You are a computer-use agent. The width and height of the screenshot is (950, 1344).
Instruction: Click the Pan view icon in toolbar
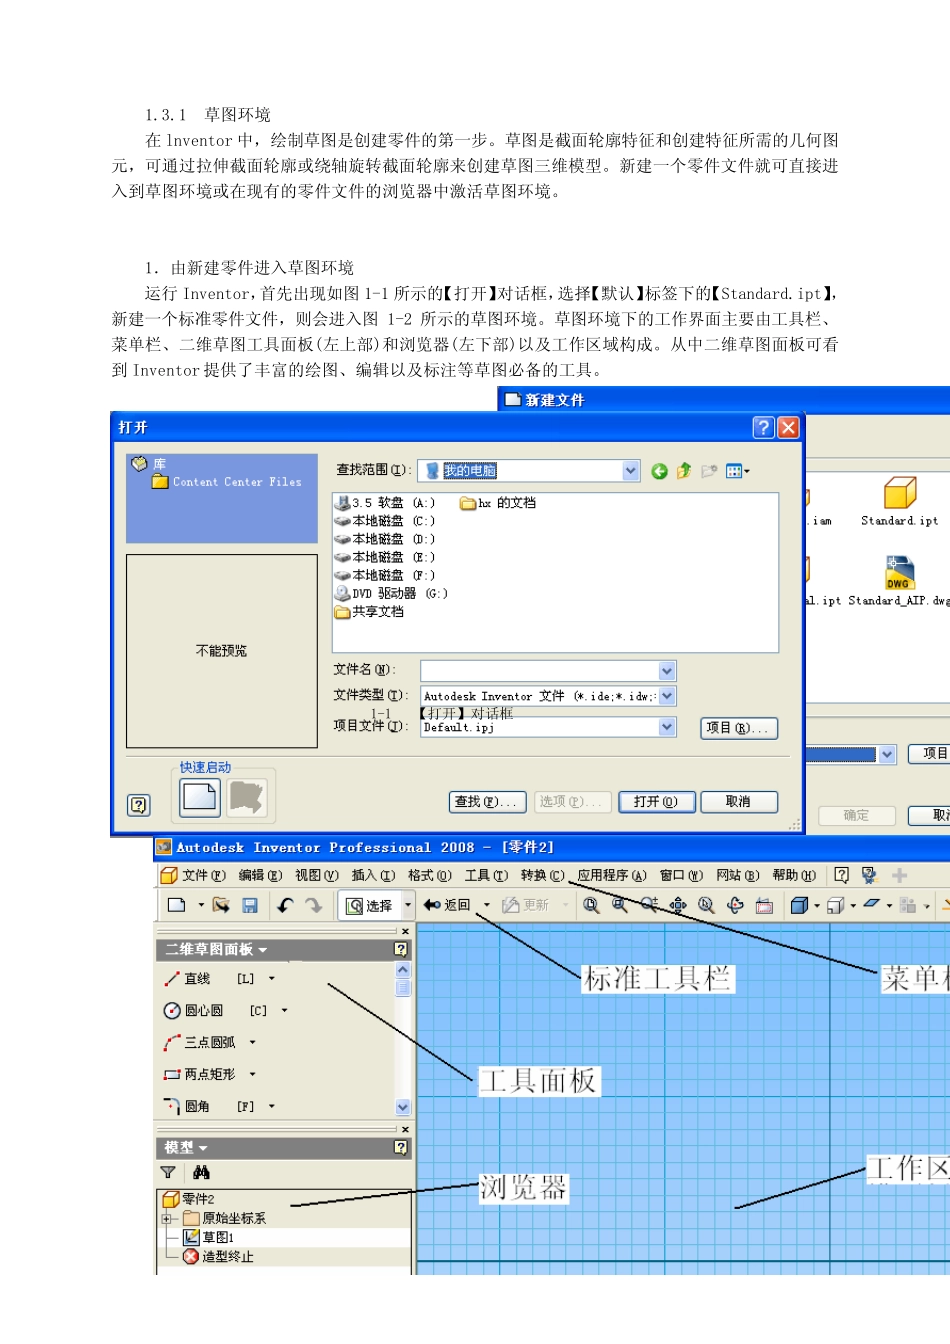click(678, 905)
